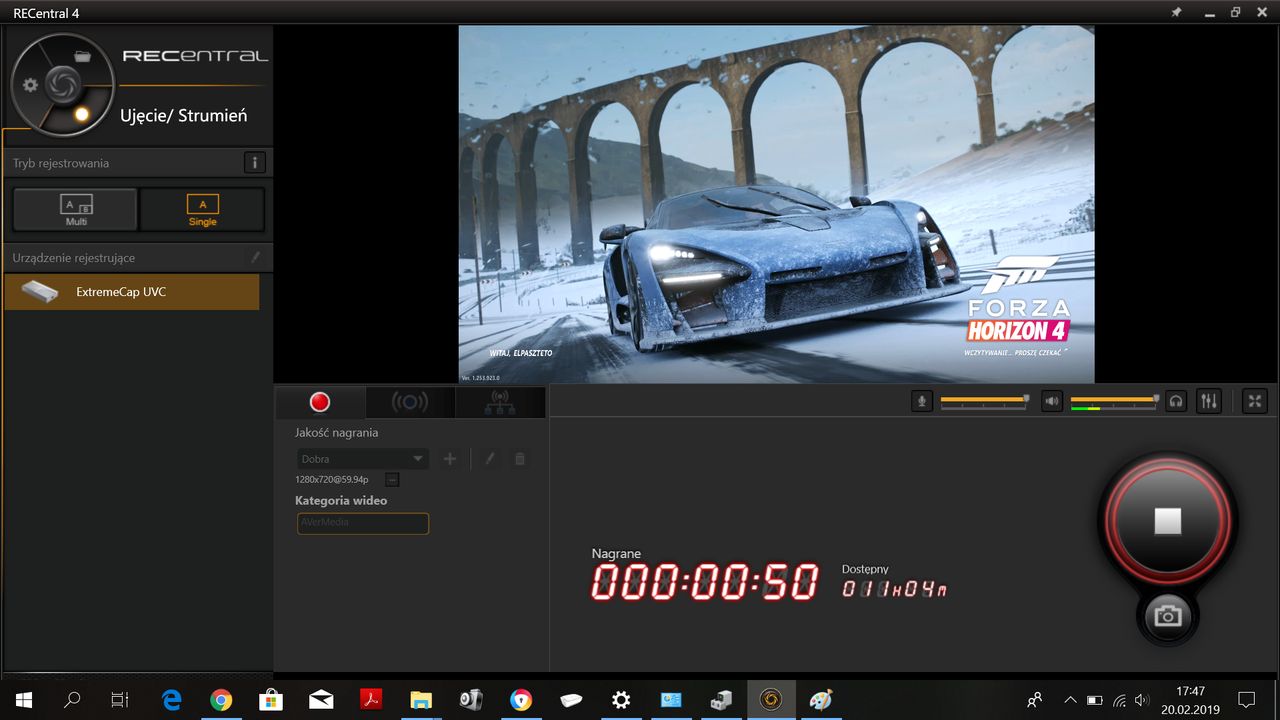Adjust the microphone volume slider

point(984,400)
